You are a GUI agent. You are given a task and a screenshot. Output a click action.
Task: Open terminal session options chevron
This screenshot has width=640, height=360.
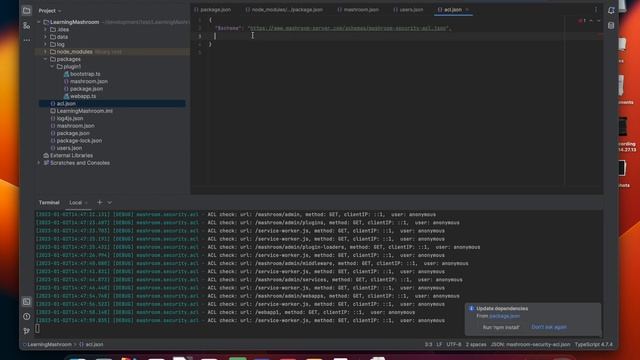pyautogui.click(x=109, y=202)
